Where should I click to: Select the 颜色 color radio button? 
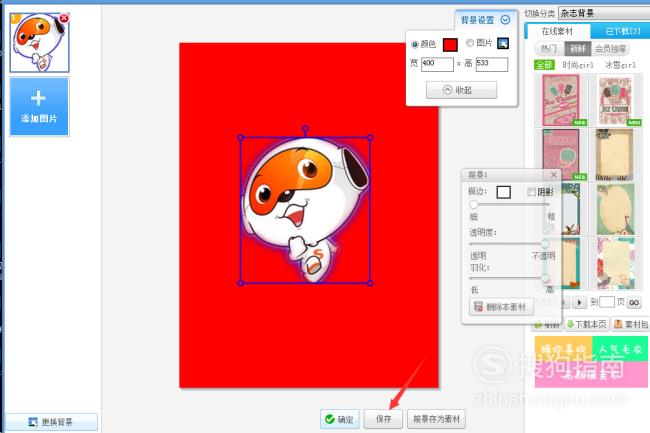(415, 44)
